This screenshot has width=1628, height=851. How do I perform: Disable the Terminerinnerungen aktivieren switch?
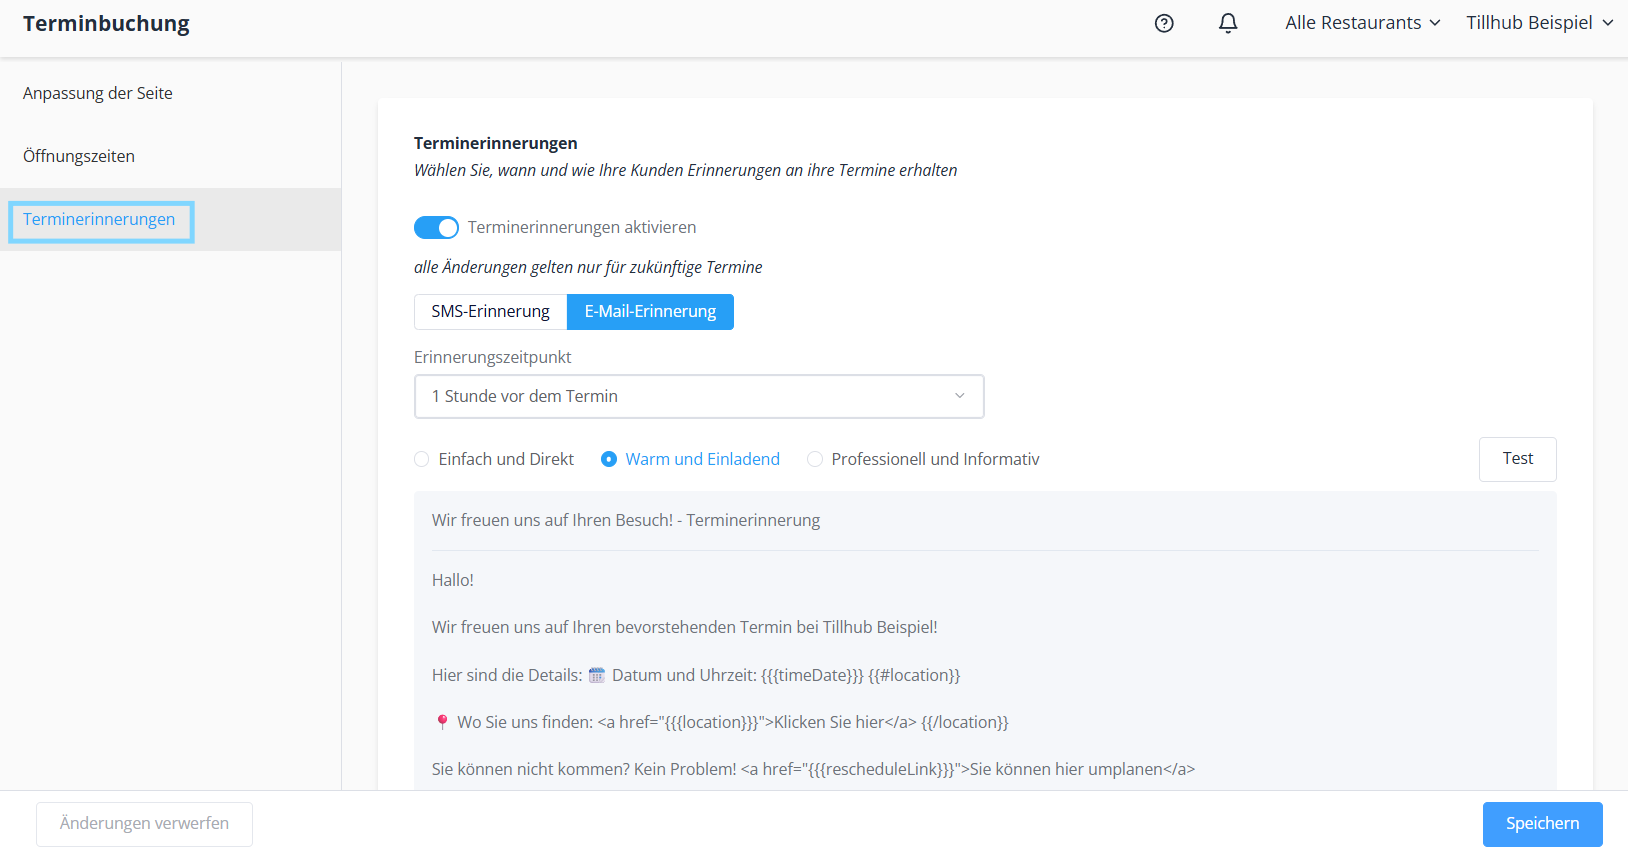[436, 228]
